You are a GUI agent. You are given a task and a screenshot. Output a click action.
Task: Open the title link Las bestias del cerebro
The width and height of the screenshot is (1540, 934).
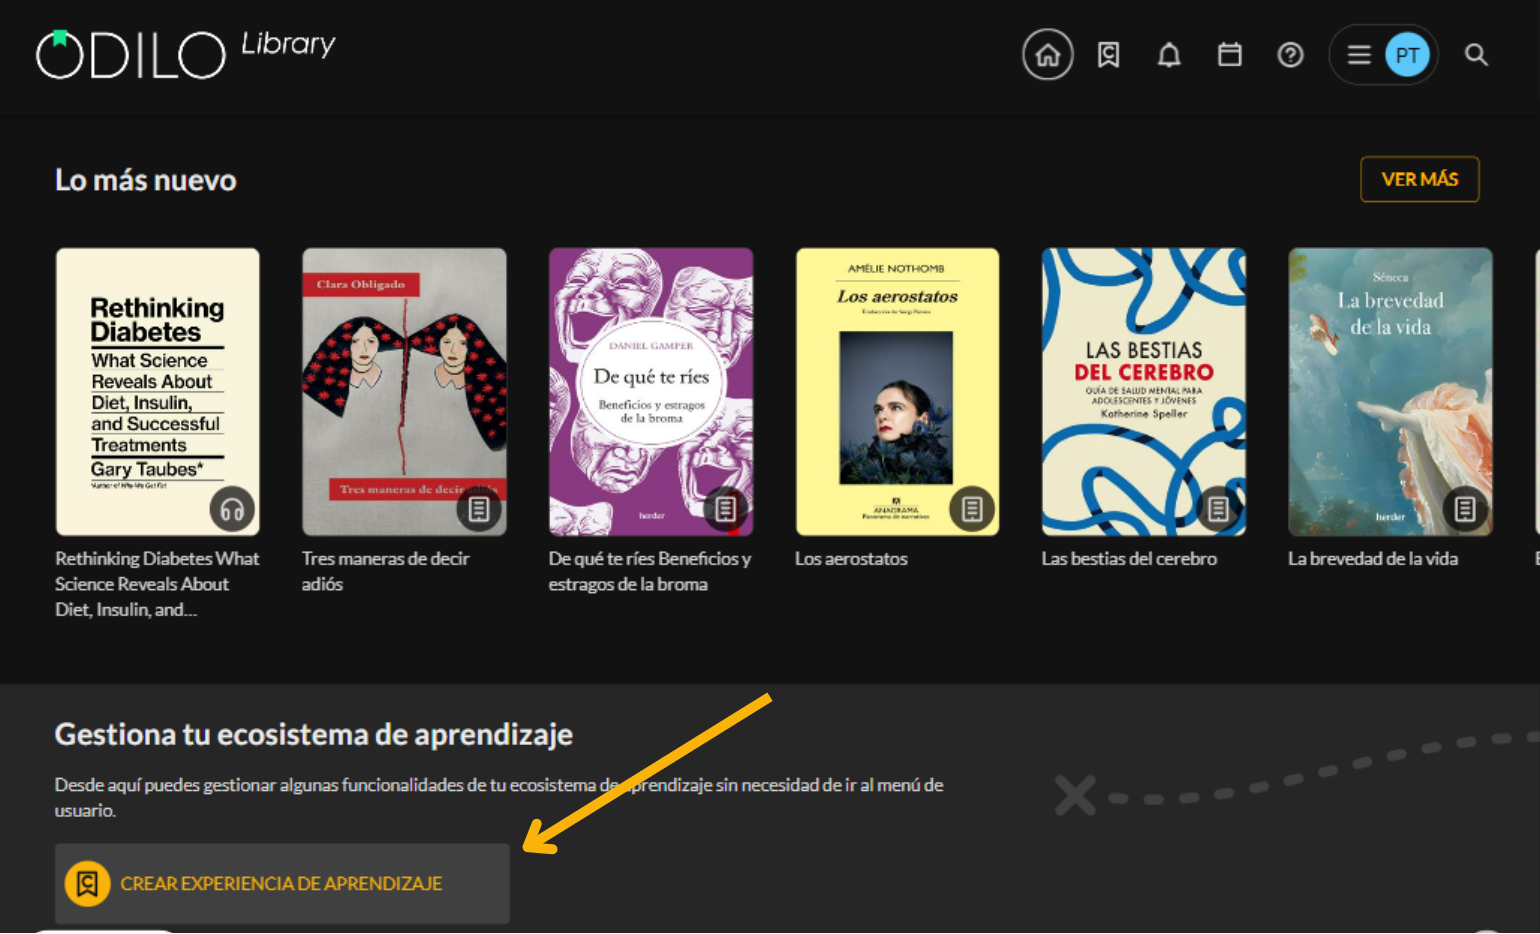click(1129, 559)
